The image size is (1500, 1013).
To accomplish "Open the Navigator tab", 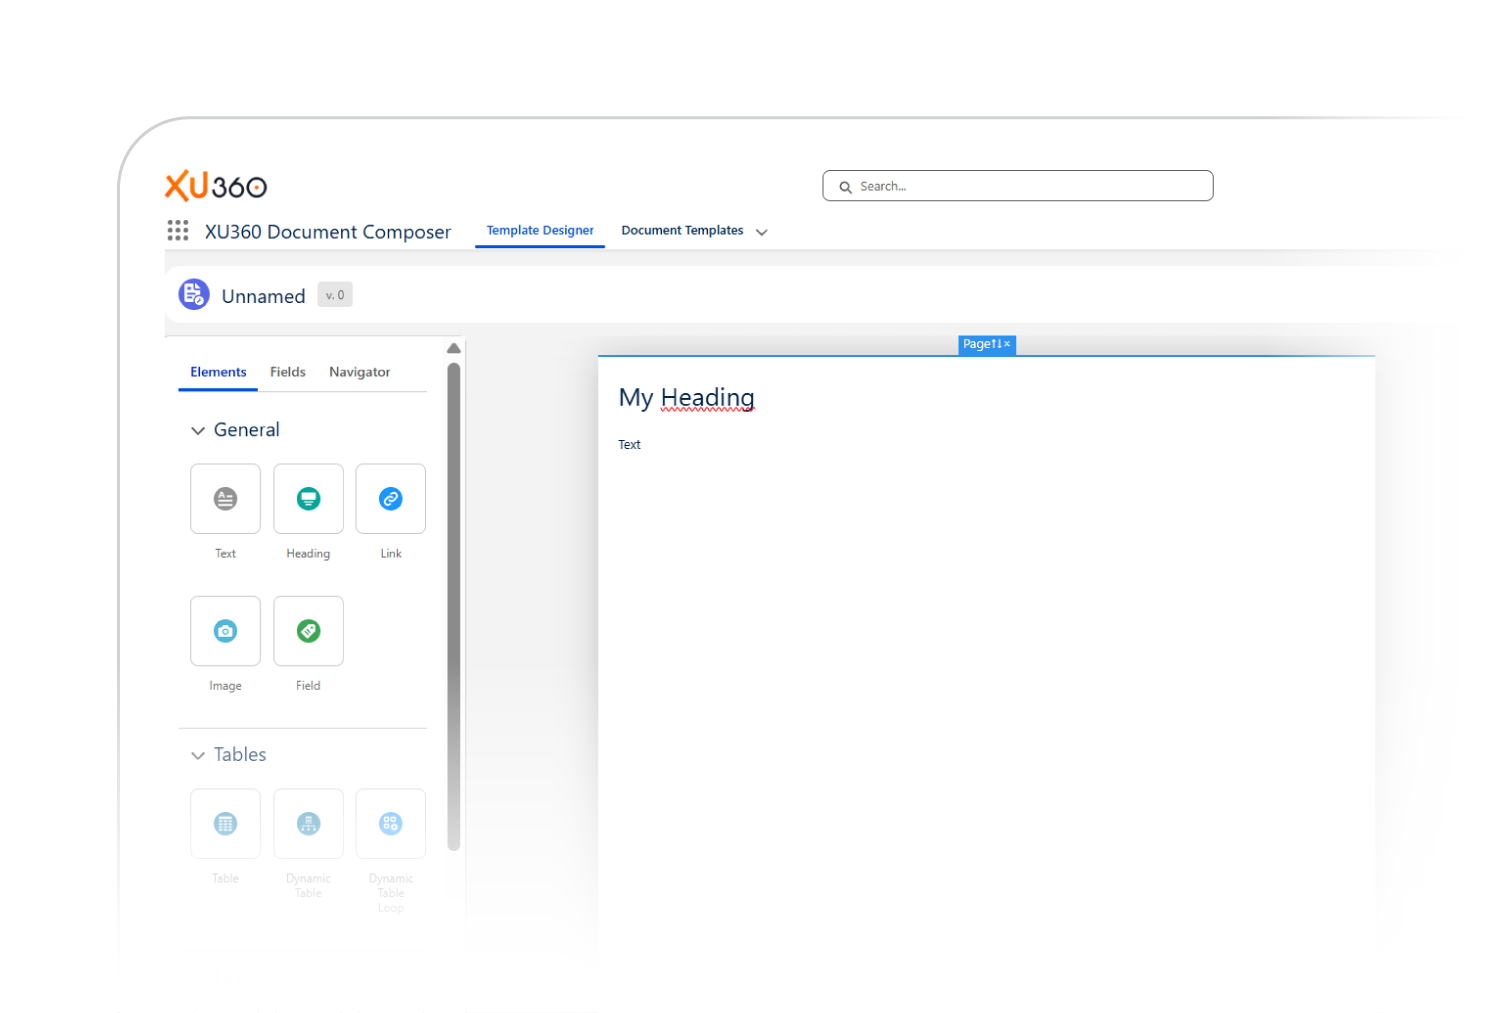I will pyautogui.click(x=359, y=372).
